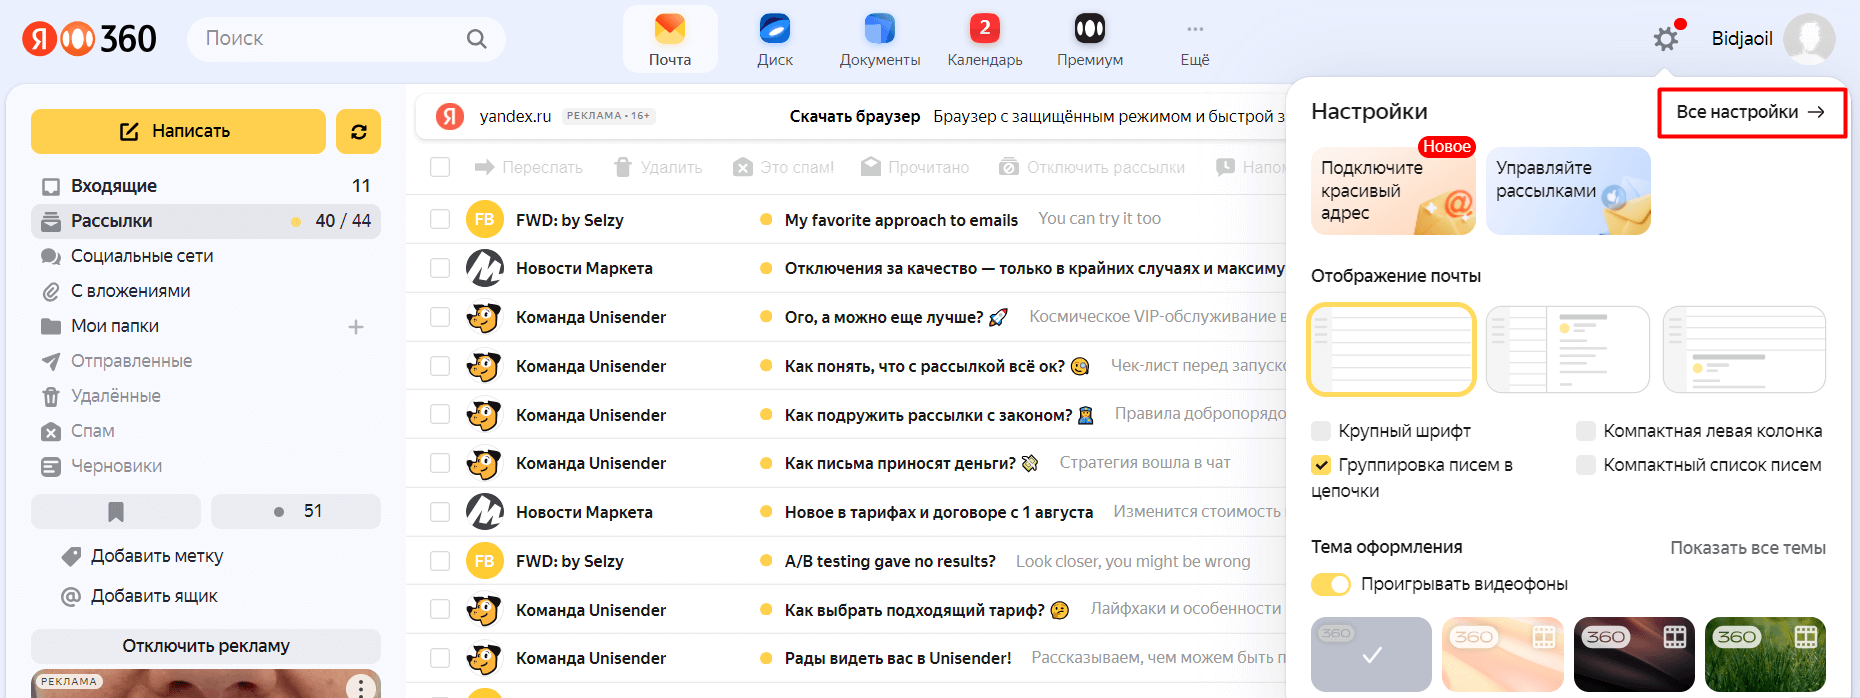The height and width of the screenshot is (698, 1860).
Task: Toggle unread dot on 'Как подружить рассылки' mail
Action: (766, 415)
